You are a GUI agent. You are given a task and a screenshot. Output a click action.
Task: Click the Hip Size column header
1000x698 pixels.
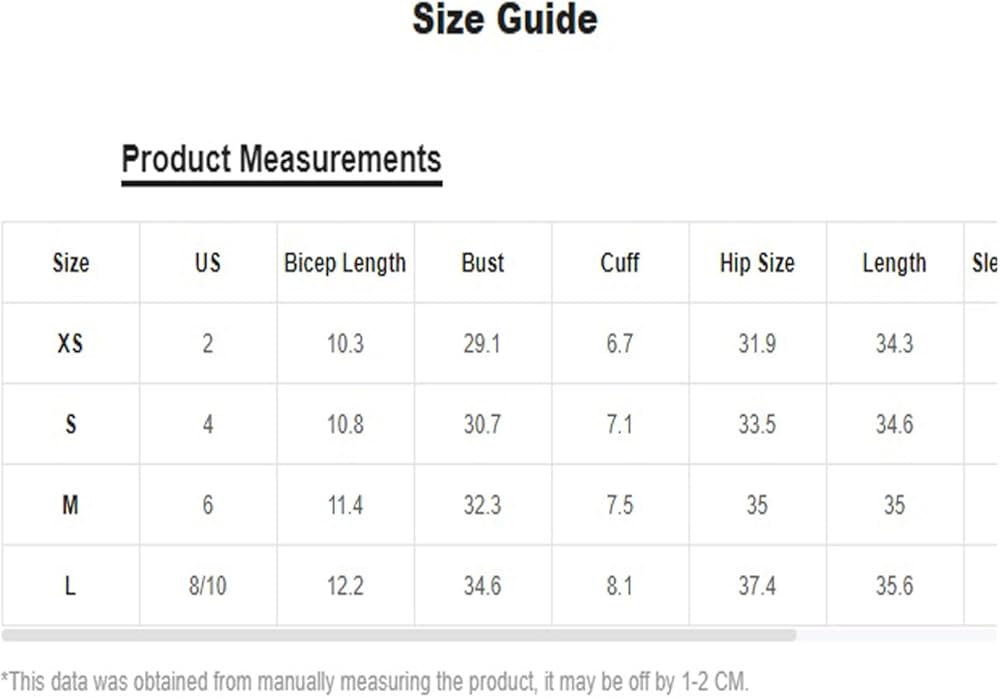coord(756,263)
